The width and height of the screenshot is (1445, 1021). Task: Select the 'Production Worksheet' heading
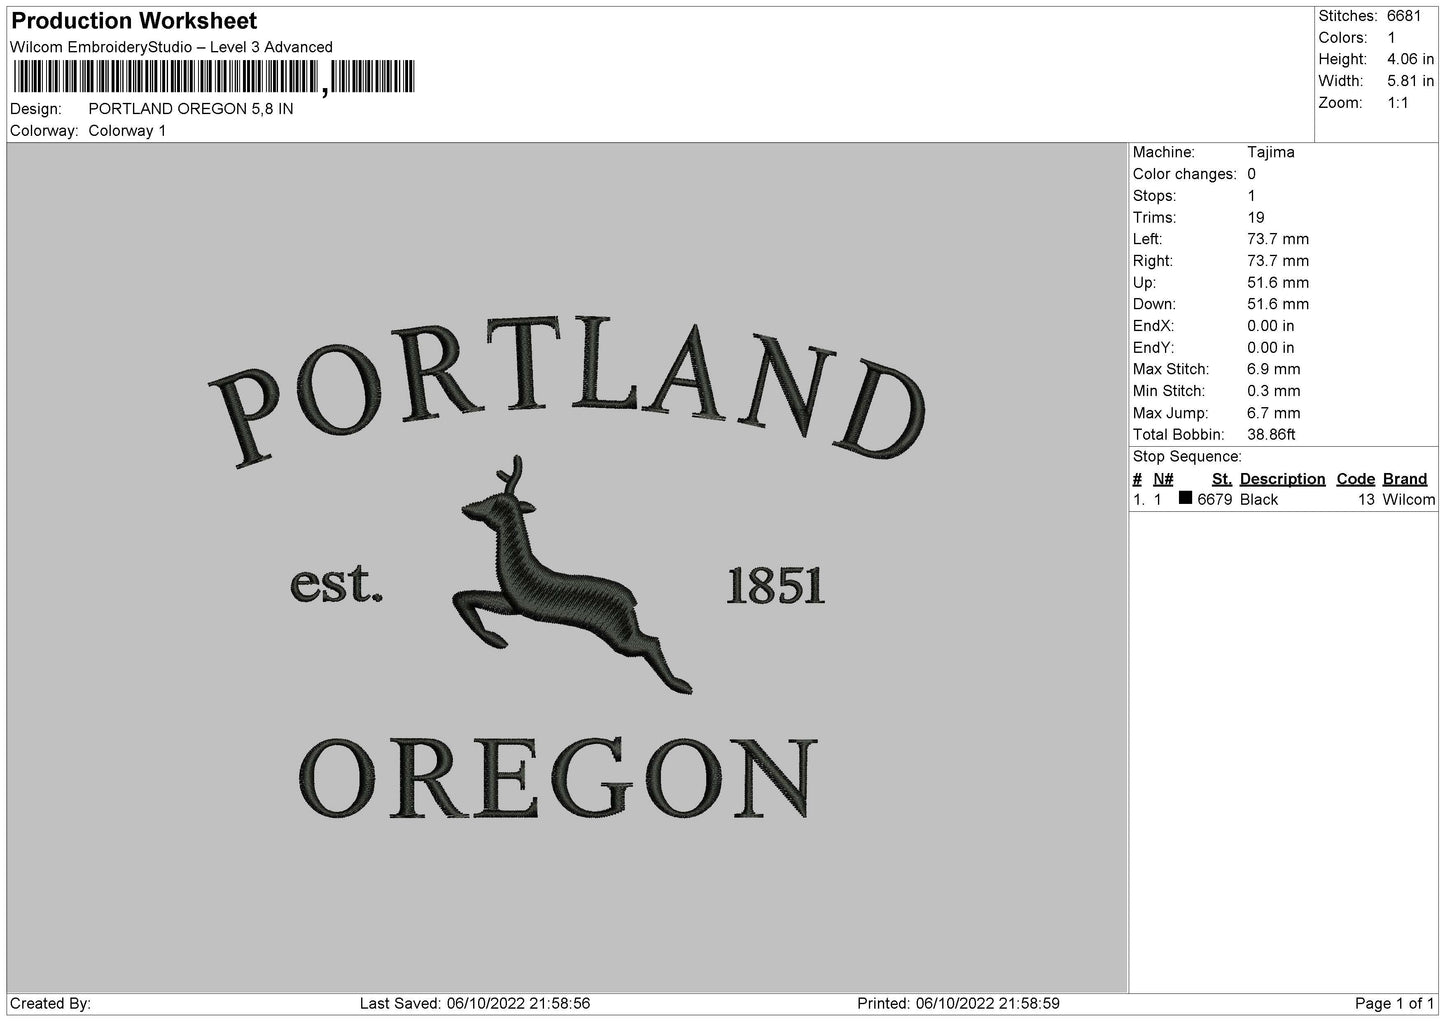click(134, 21)
